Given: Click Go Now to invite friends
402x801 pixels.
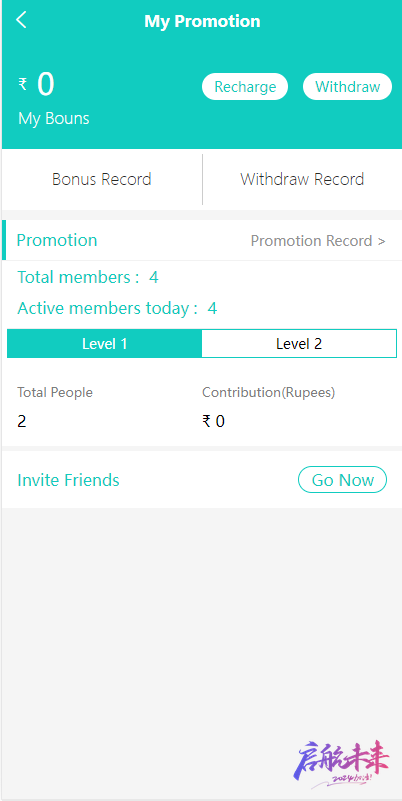Looking at the screenshot, I should (x=342, y=480).
